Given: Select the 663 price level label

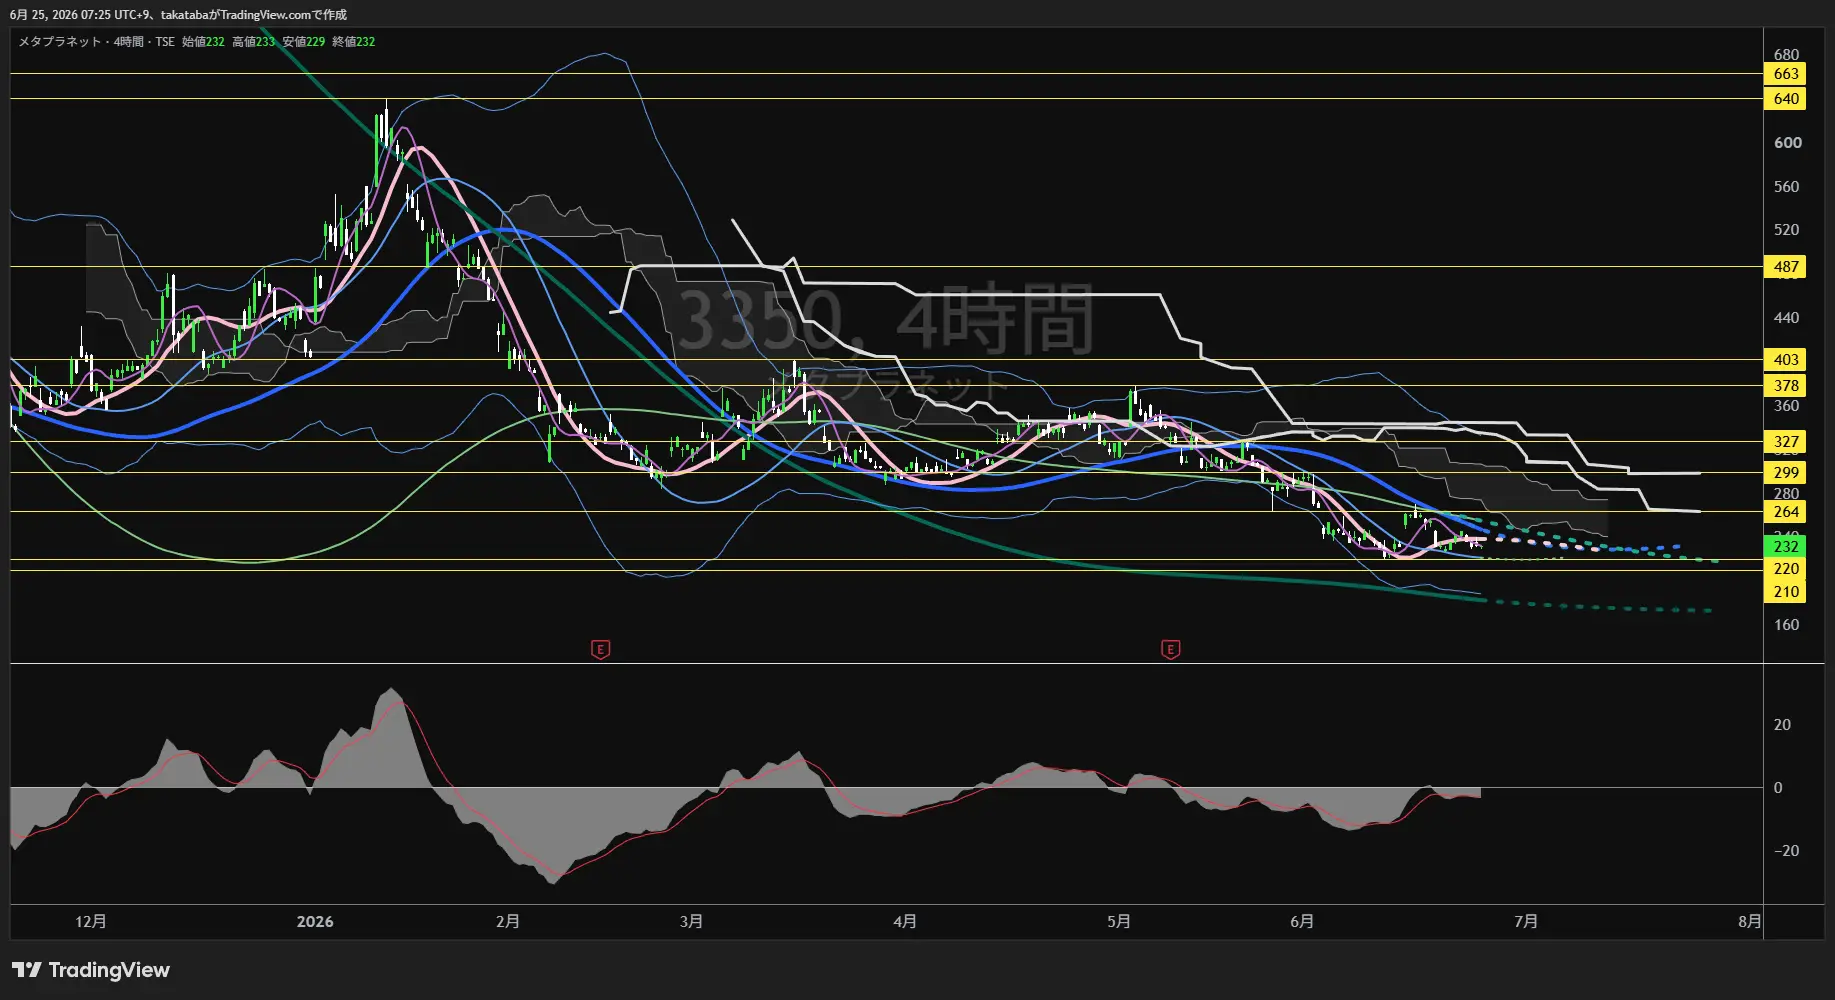Looking at the screenshot, I should point(1786,74).
